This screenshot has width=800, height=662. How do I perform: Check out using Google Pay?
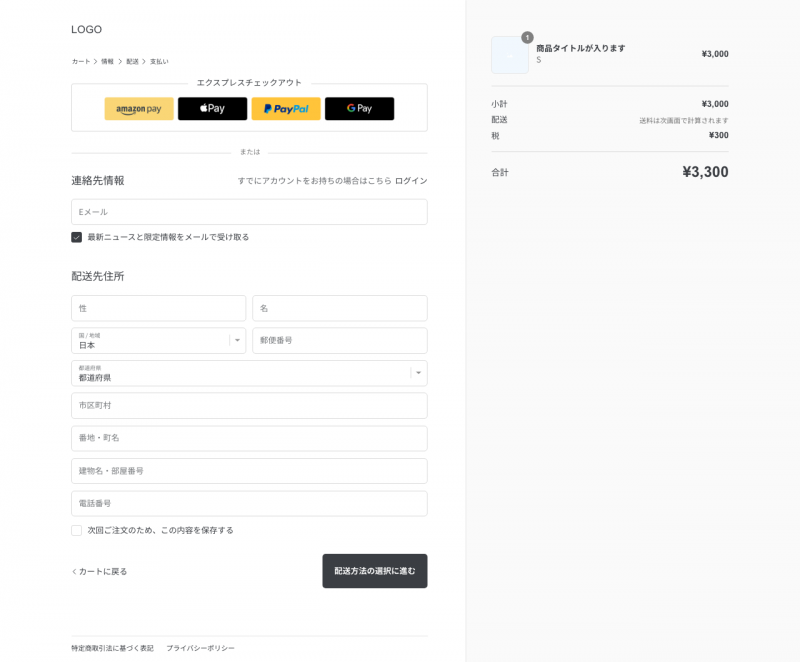tap(359, 109)
